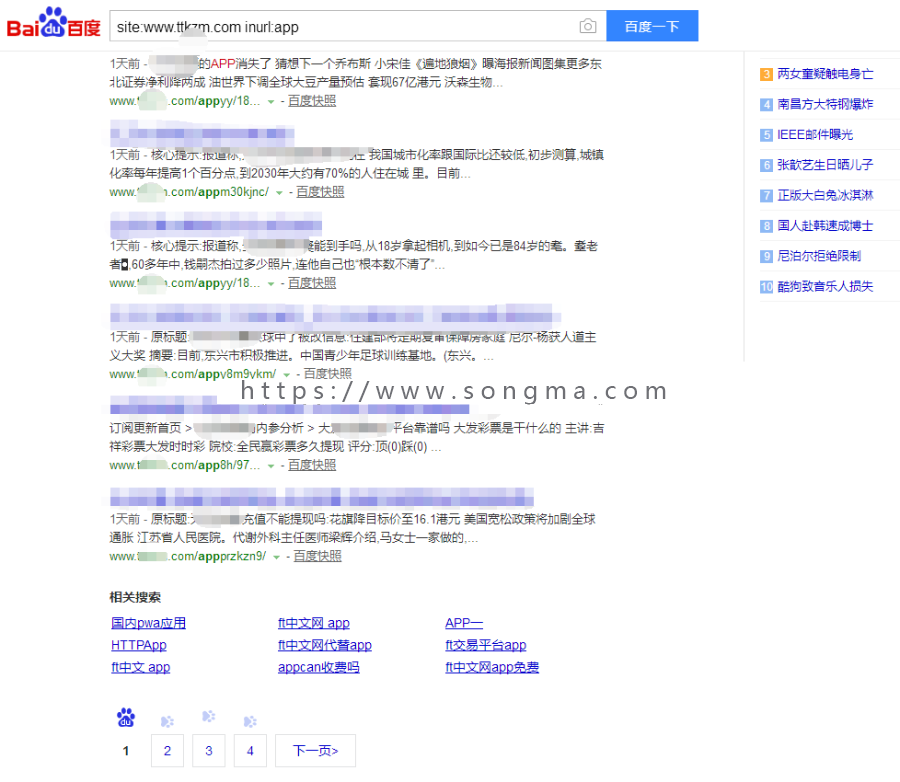Click the 相关搜索 heading

click(x=135, y=597)
